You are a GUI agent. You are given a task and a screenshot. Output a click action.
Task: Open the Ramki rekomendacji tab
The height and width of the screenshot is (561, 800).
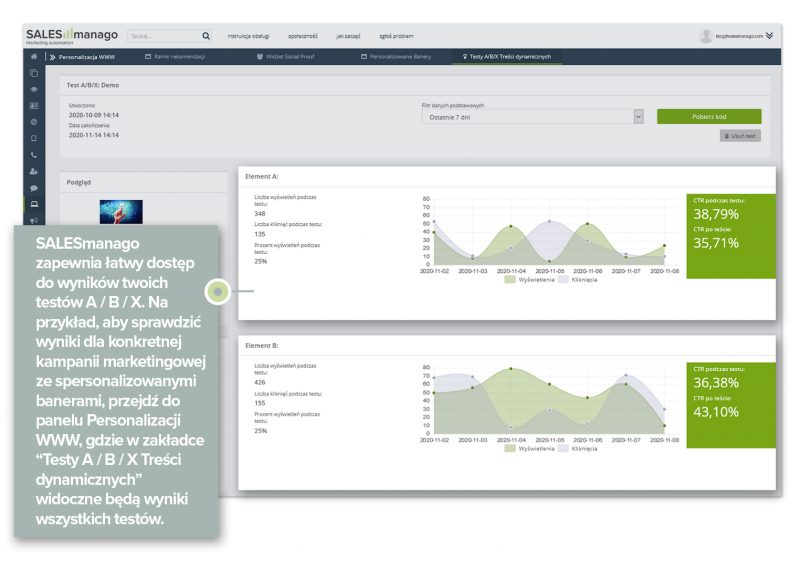pyautogui.click(x=175, y=57)
